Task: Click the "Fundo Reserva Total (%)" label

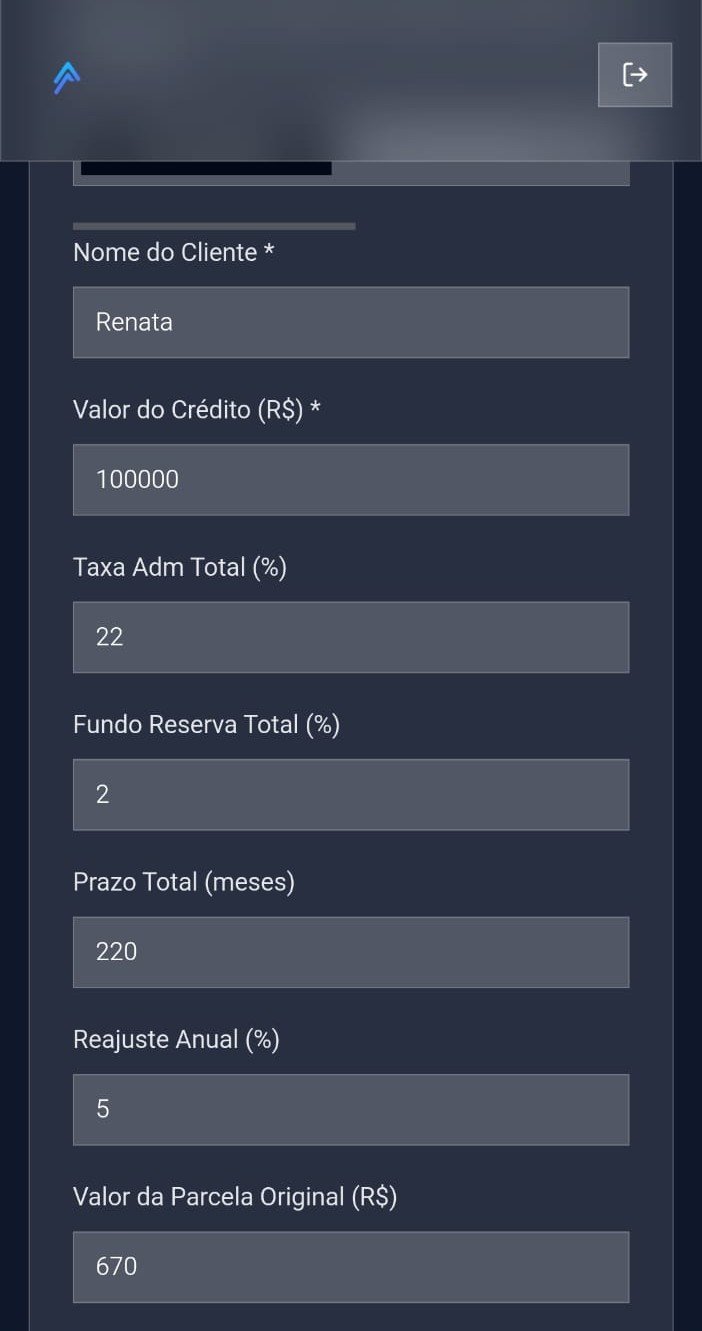Action: point(206,725)
